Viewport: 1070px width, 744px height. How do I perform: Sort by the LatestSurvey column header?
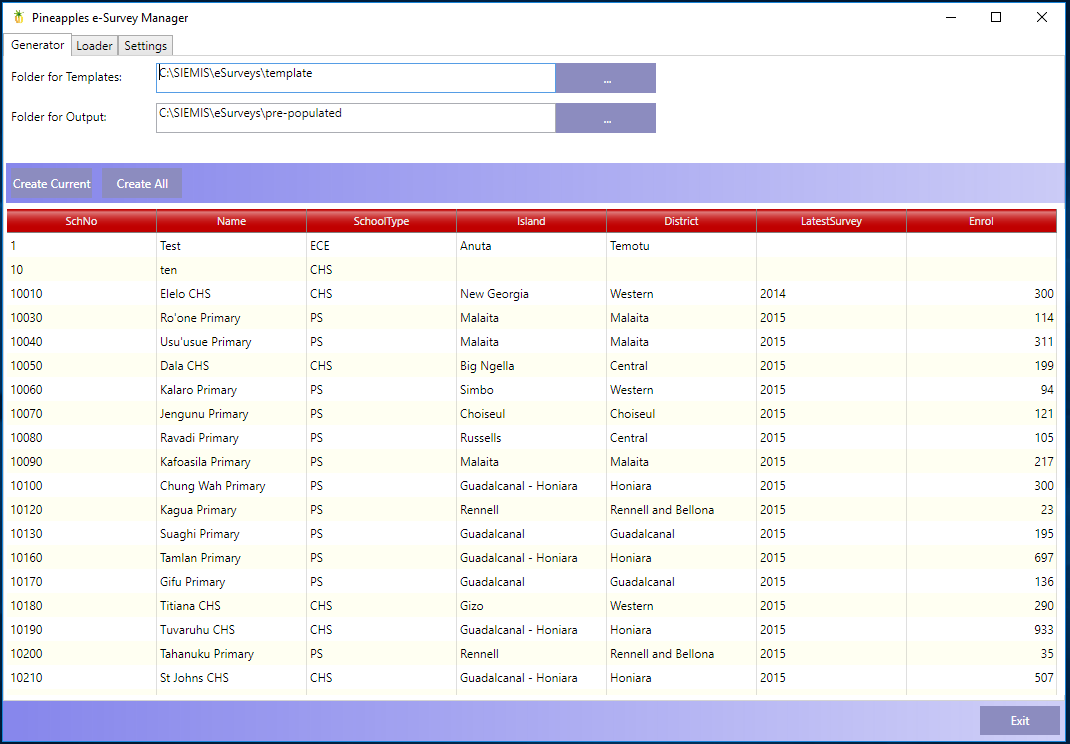[x=831, y=221]
